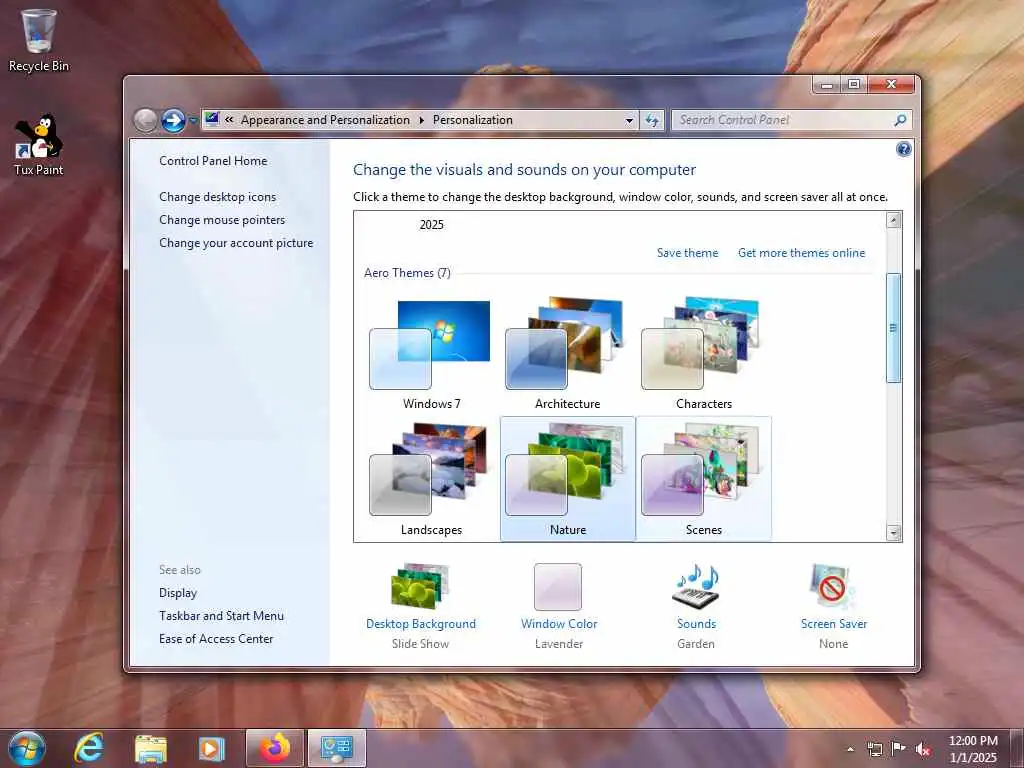Click the muted volume tray icon
The width and height of the screenshot is (1024, 768).
tap(923, 749)
